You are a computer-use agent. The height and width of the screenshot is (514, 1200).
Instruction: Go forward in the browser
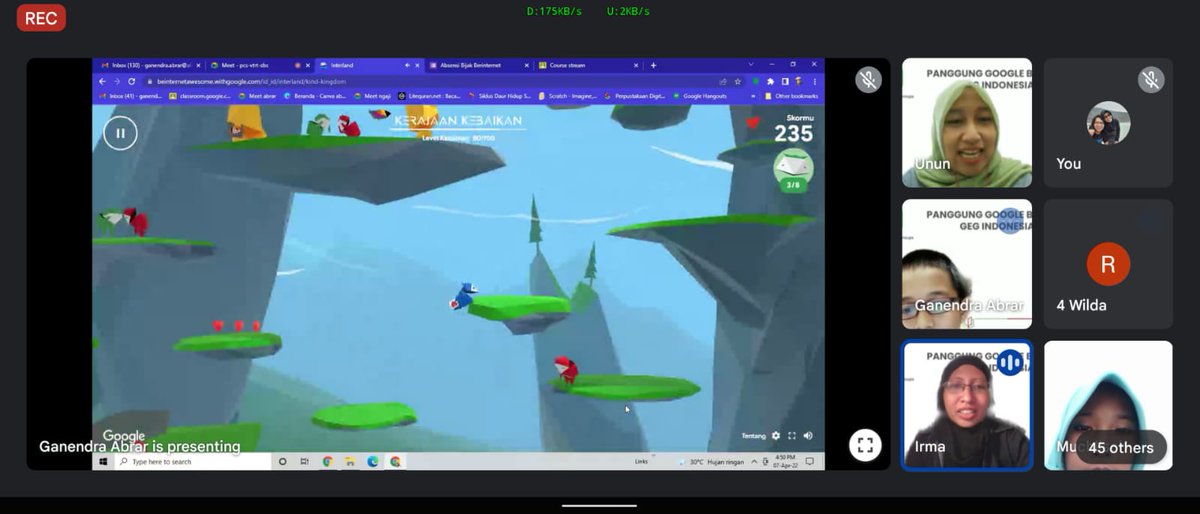[117, 81]
